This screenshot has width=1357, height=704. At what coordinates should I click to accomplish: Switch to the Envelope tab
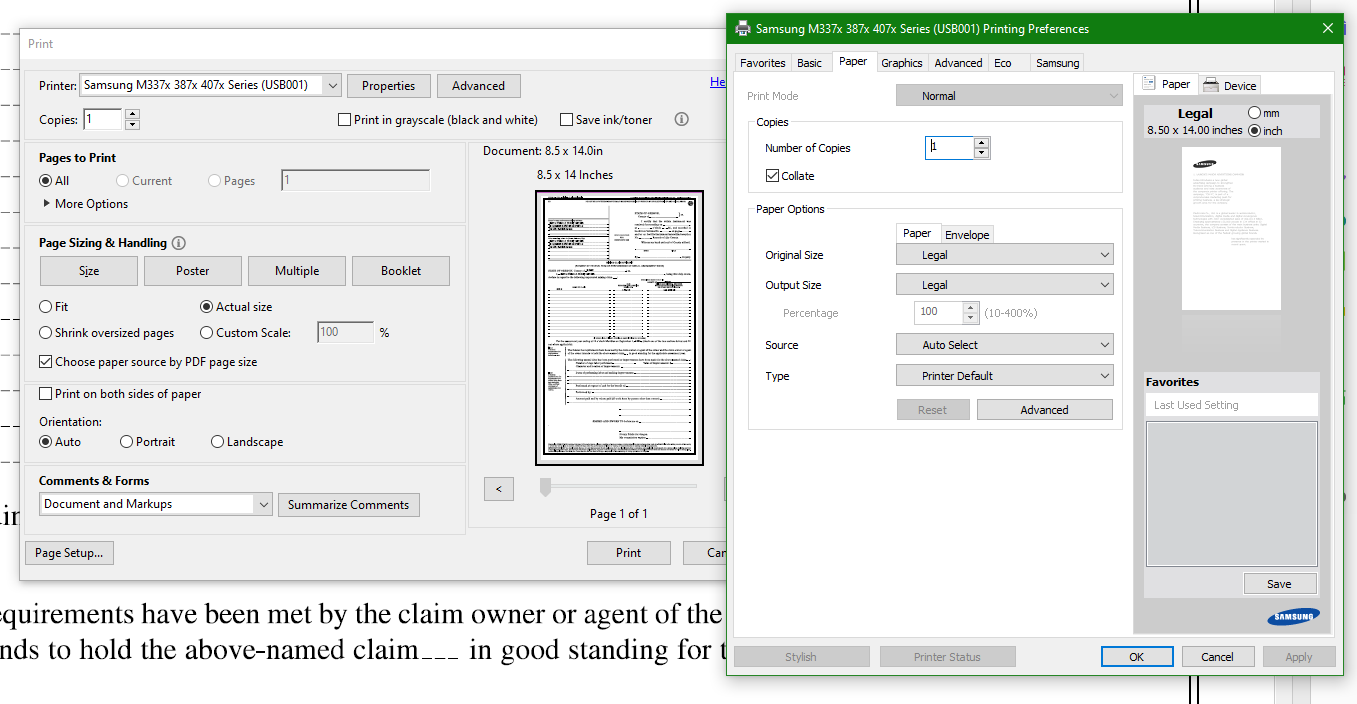click(x=967, y=235)
